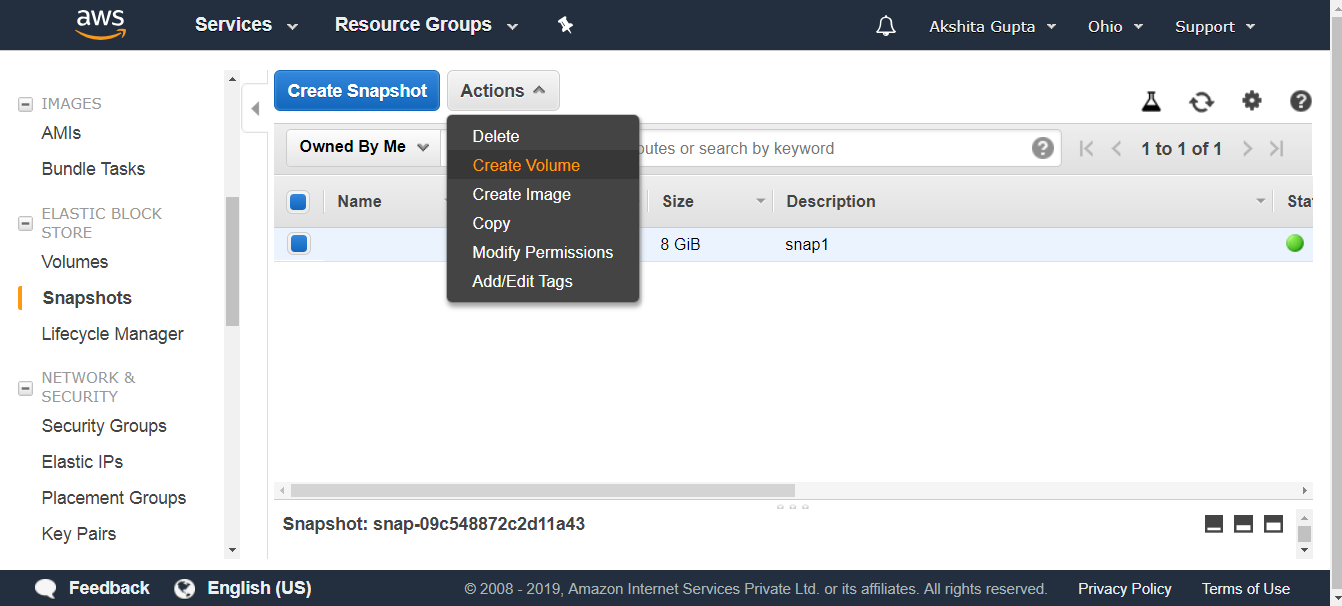Click the refresh icon
Viewport: 1342px width, 606px height.
1201,101
